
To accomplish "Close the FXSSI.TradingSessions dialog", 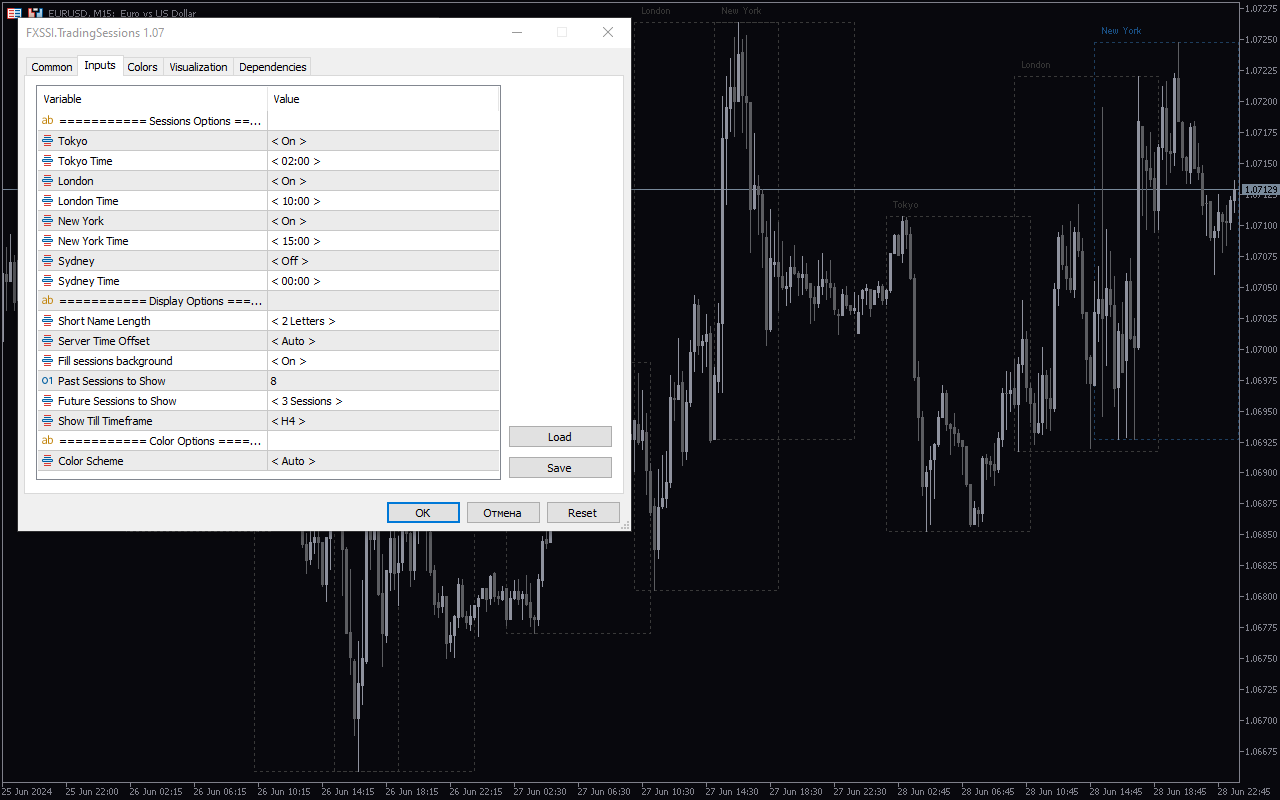I will [x=608, y=32].
